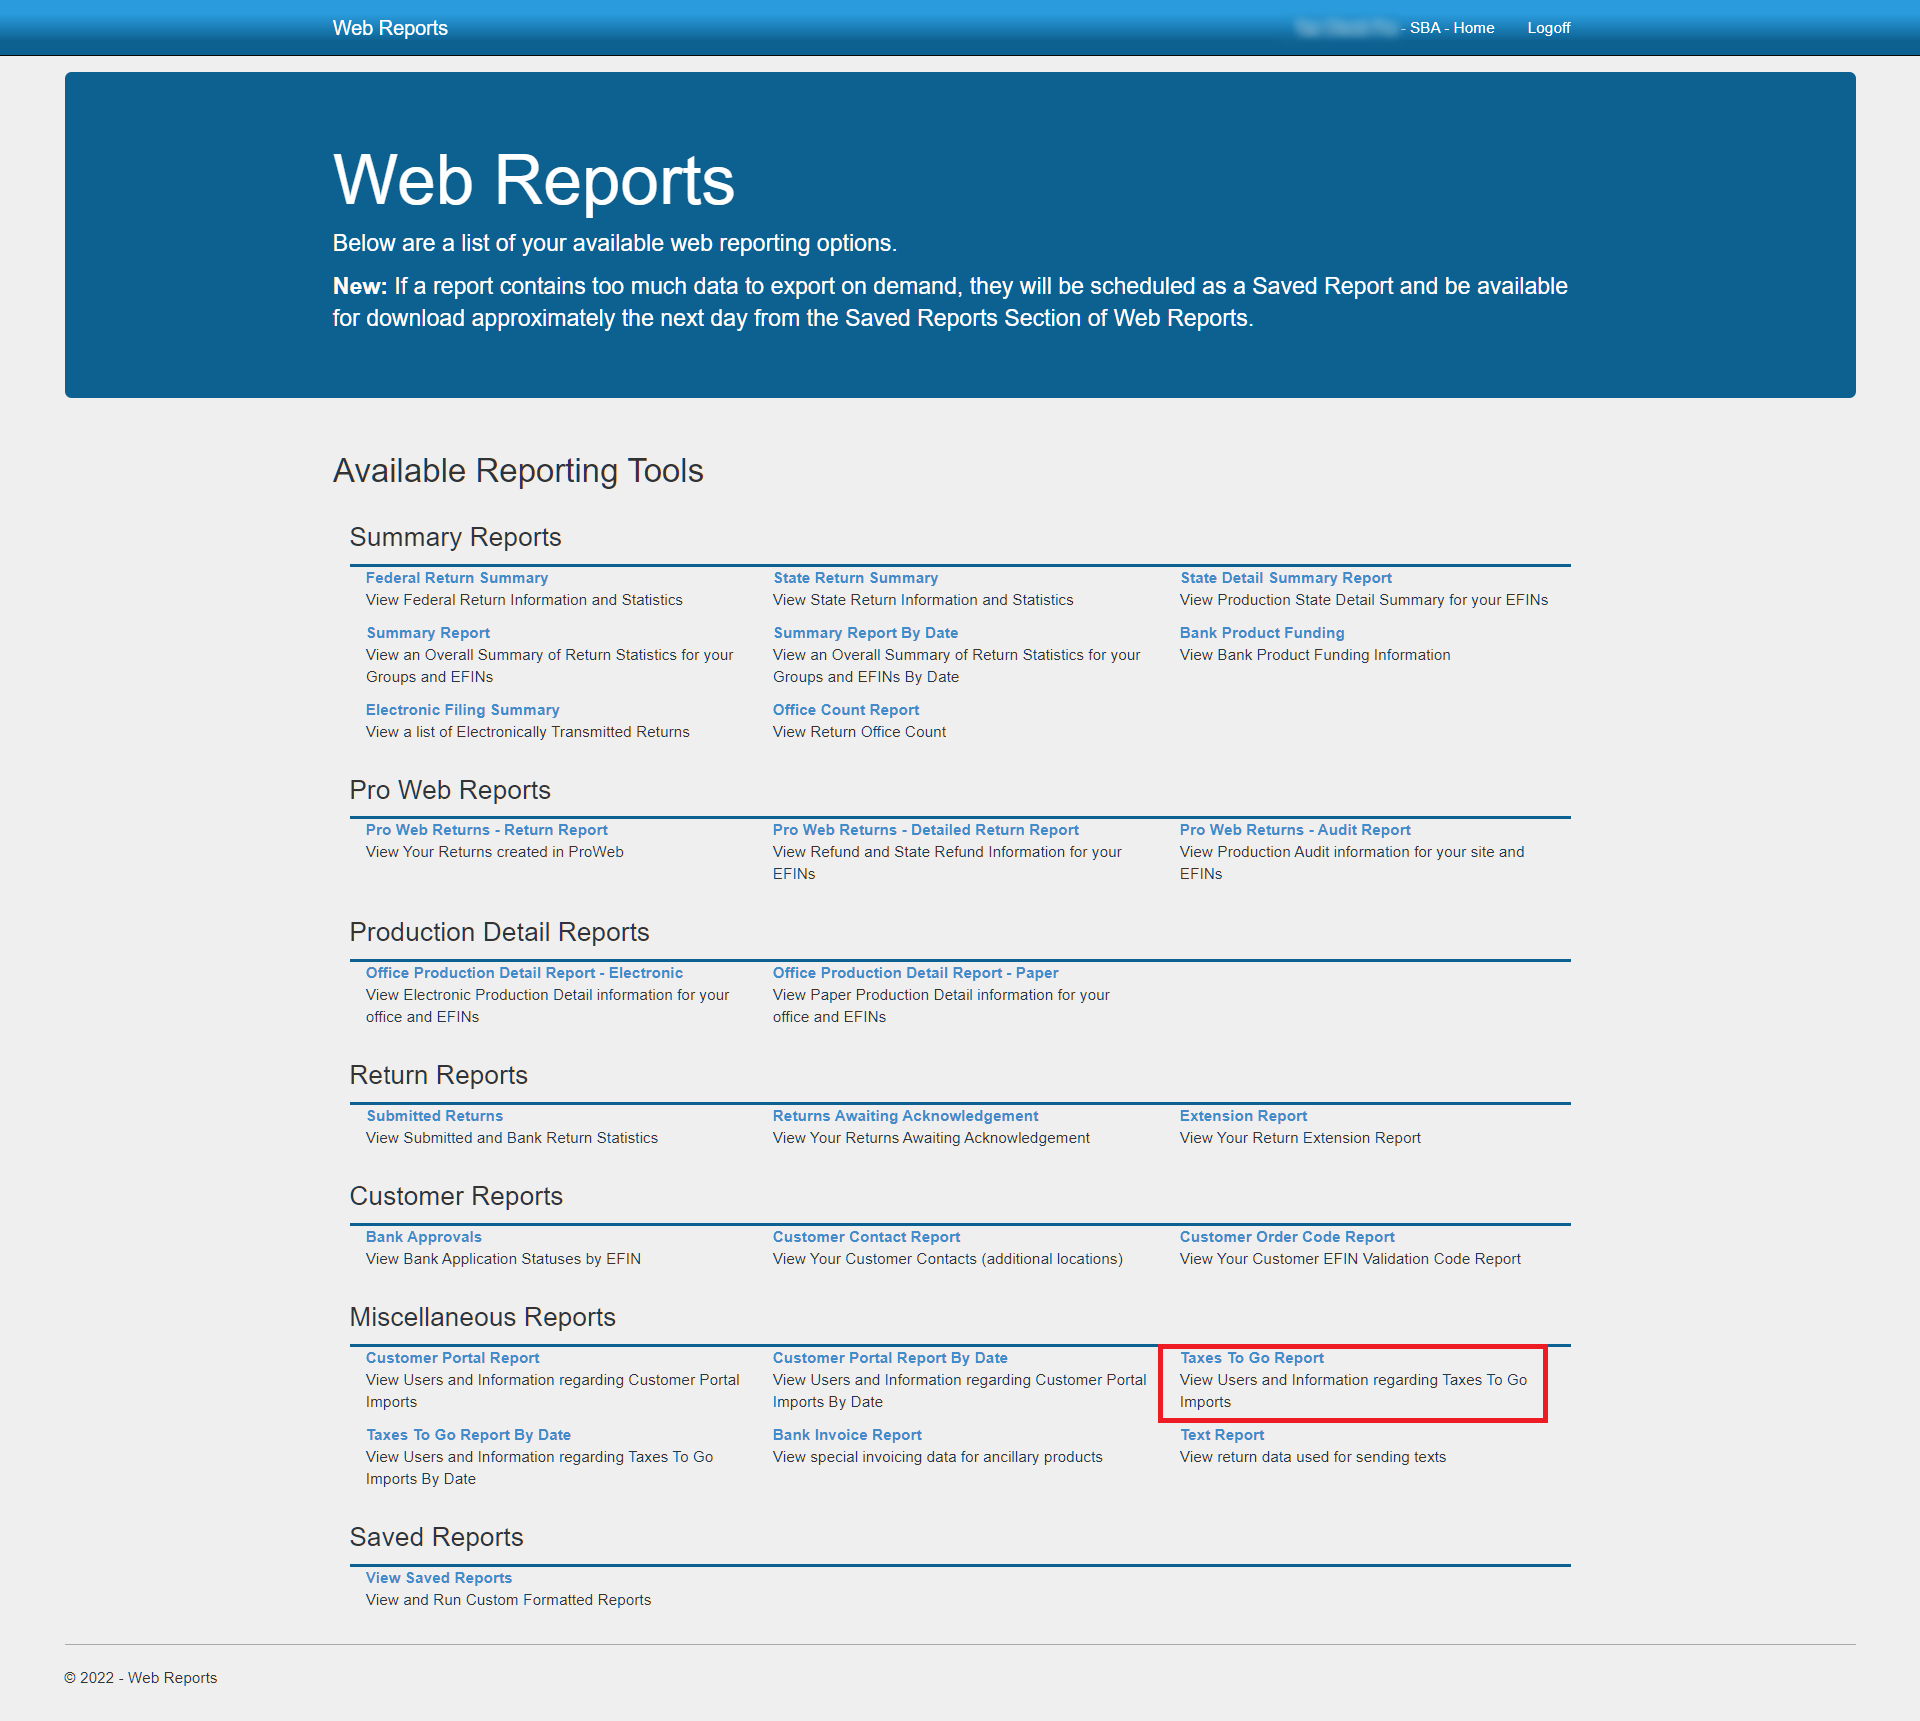The image size is (1920, 1721).
Task: Open State Return Summary link
Action: coord(855,578)
